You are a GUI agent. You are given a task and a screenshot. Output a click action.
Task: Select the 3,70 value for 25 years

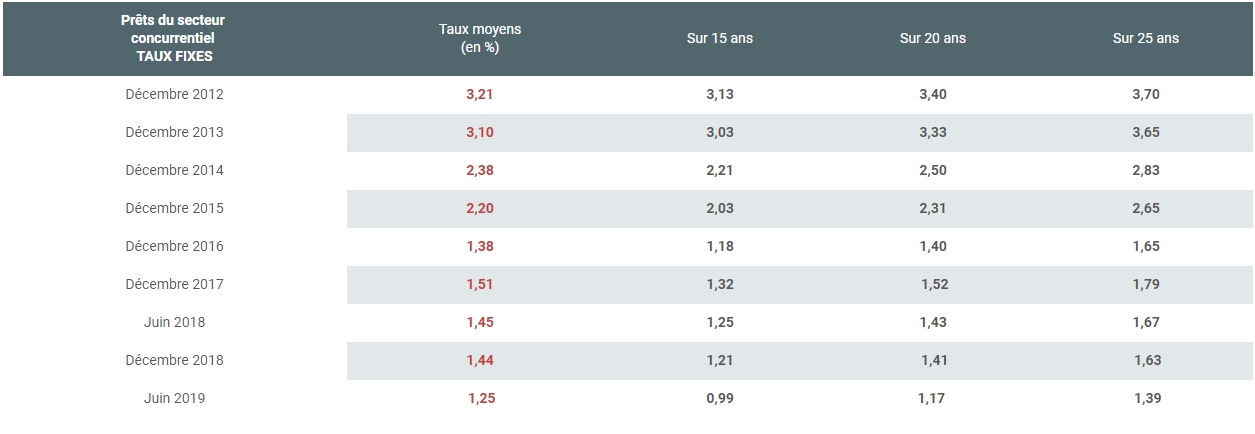click(1146, 94)
